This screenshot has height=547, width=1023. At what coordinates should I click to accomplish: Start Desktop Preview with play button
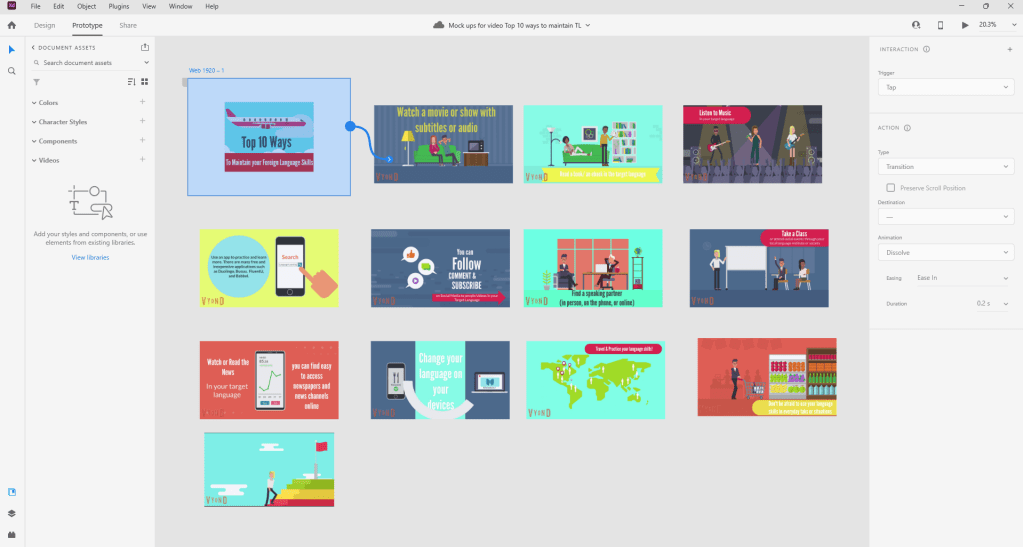(x=965, y=25)
